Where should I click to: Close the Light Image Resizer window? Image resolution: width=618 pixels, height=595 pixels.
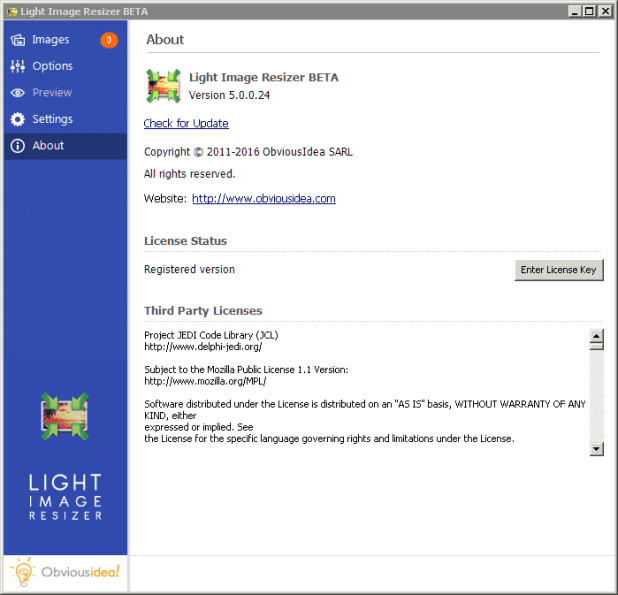[x=605, y=11]
